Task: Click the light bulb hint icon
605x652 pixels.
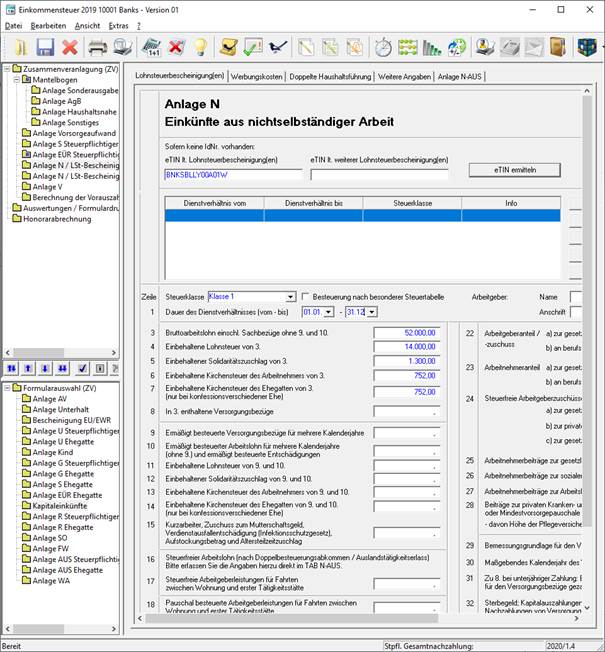Action: [200, 47]
